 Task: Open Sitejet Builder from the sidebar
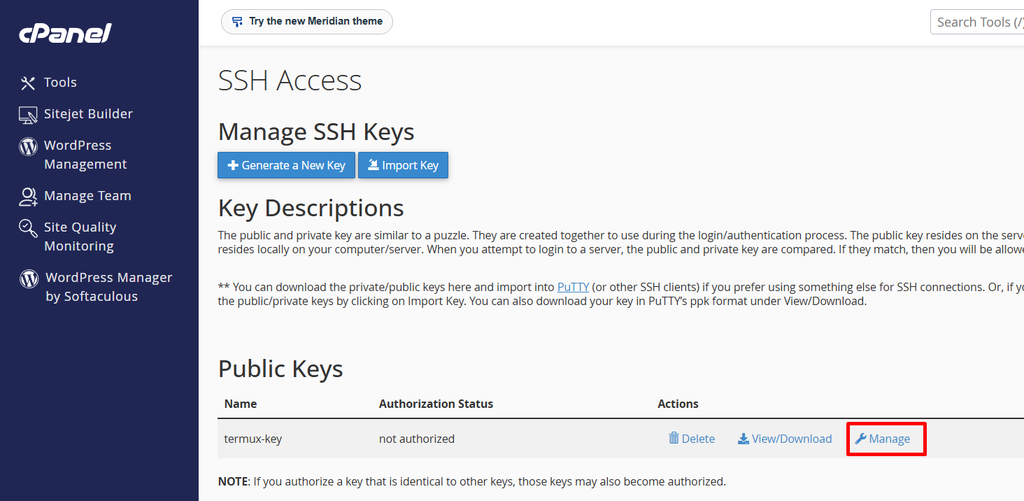(x=88, y=114)
